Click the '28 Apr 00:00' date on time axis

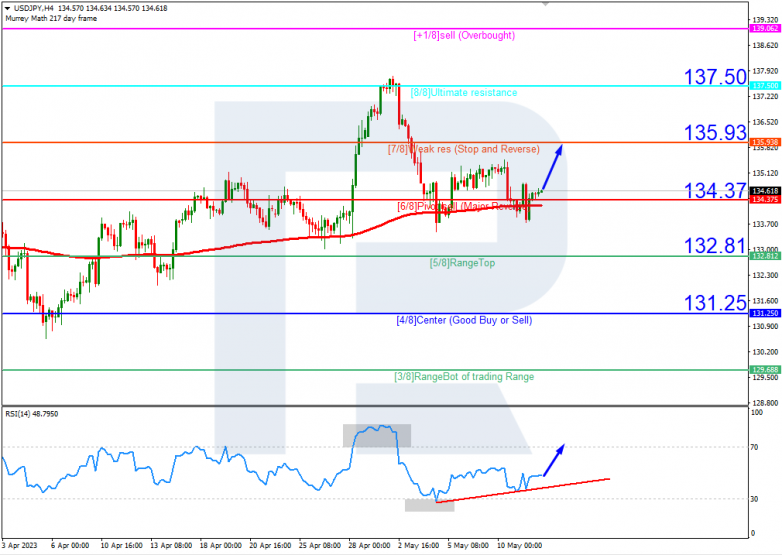pyautogui.click(x=370, y=546)
